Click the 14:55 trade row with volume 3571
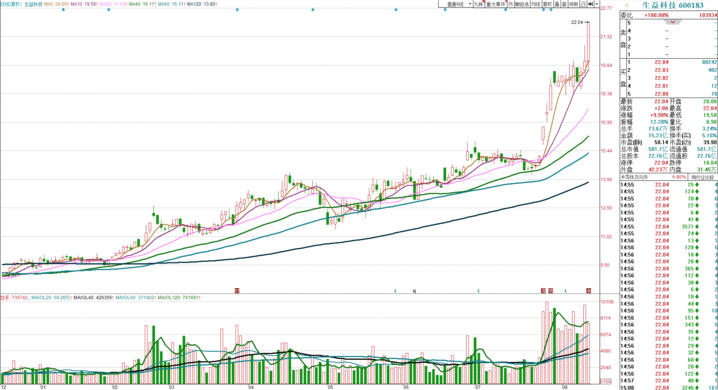Viewport: 718px width, 390px height. [x=669, y=227]
